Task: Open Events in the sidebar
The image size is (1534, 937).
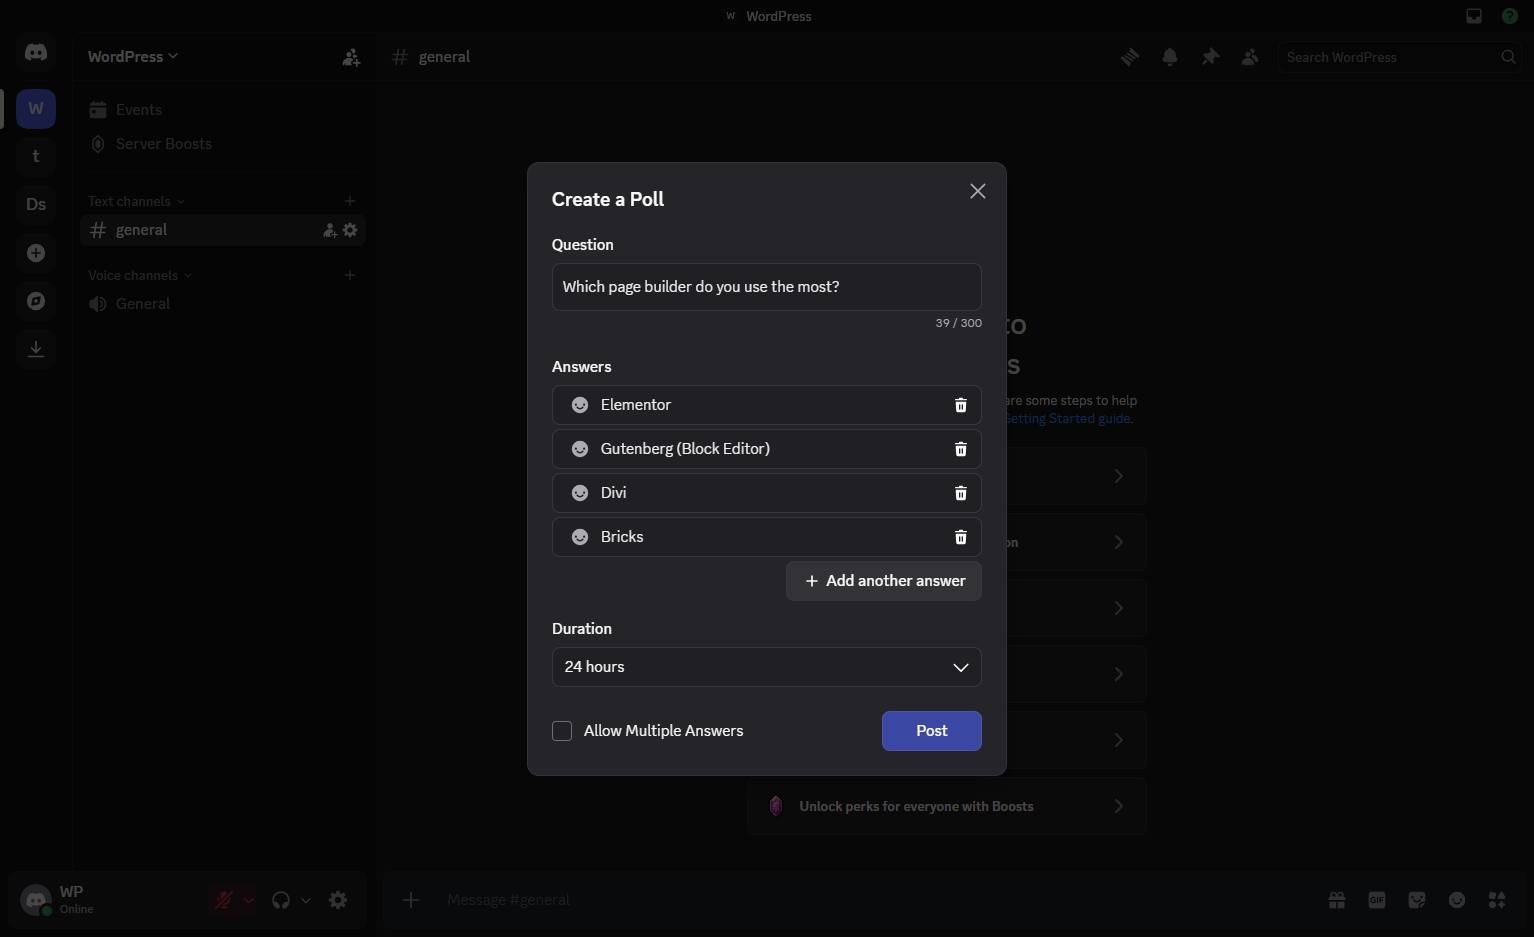Action: [x=223, y=110]
